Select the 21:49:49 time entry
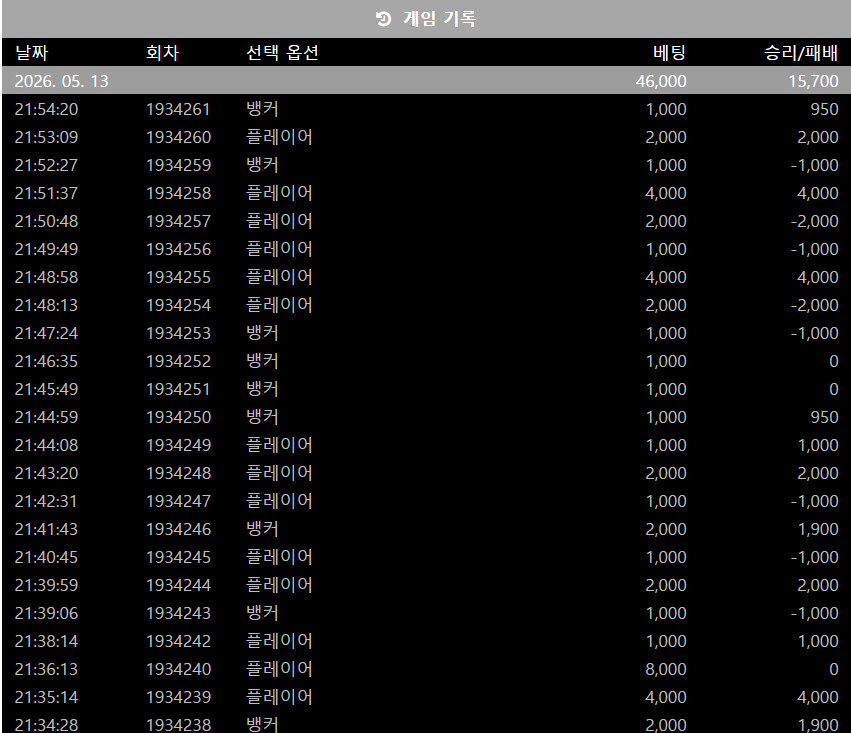 (x=46, y=249)
